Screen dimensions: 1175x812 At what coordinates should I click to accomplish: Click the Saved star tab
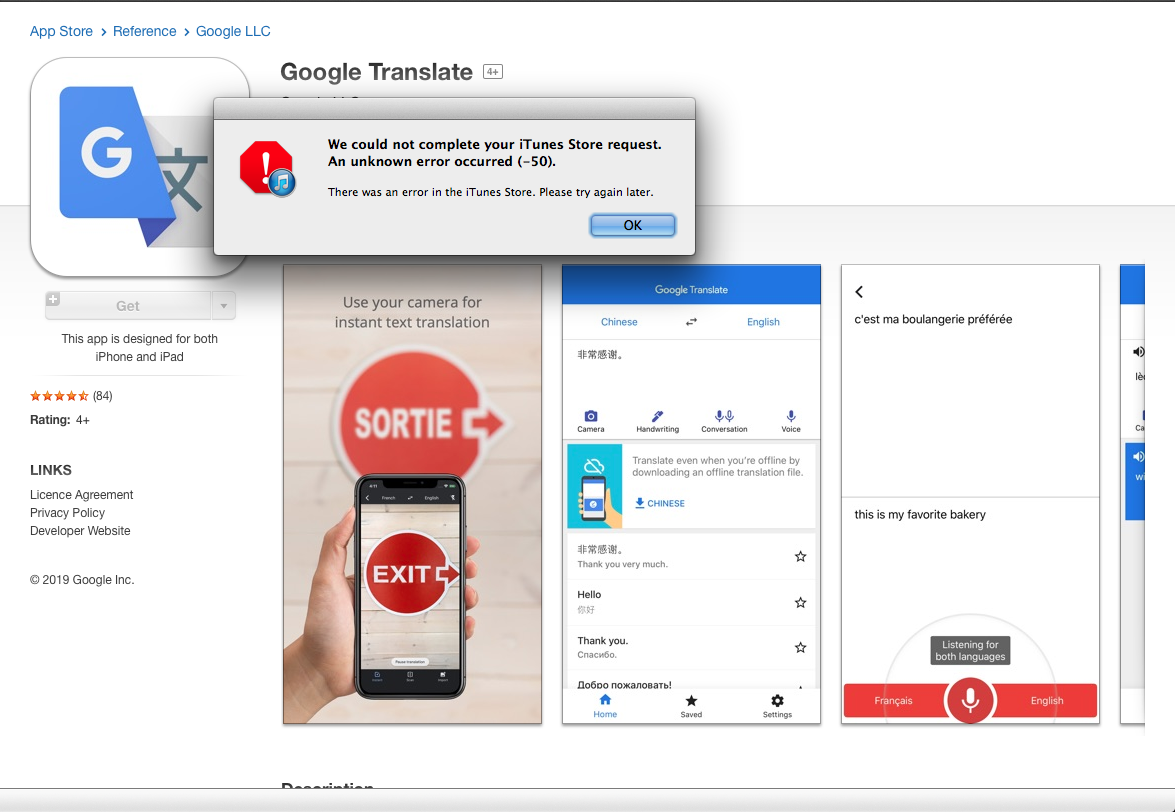click(x=691, y=700)
